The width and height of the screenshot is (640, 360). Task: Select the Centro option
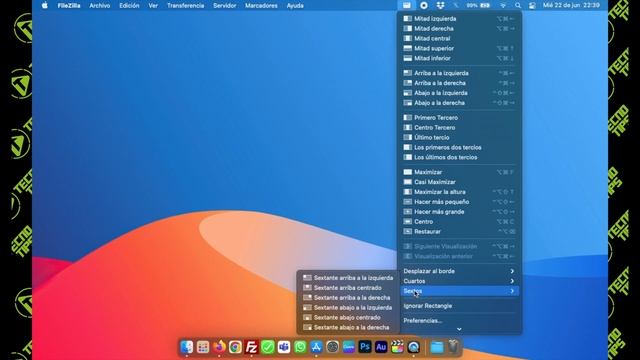click(459, 222)
